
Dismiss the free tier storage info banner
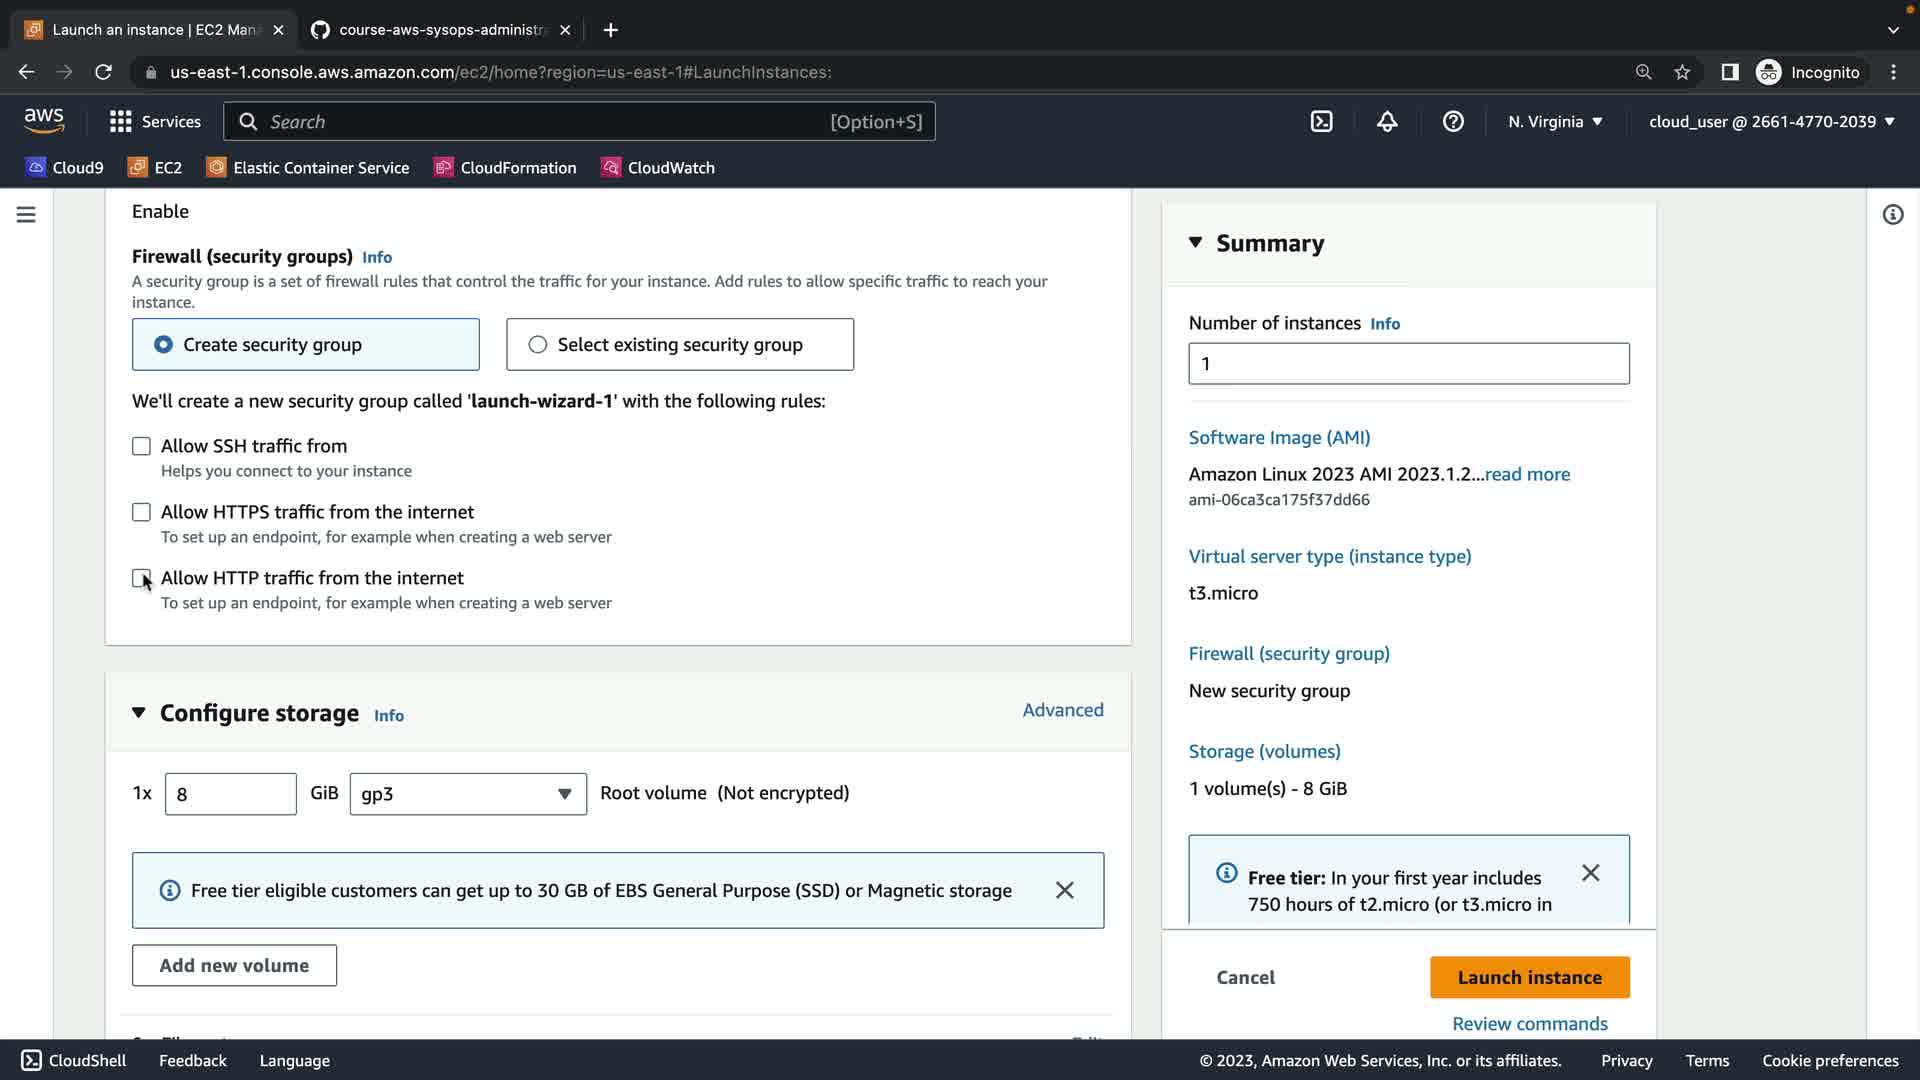(x=1065, y=890)
